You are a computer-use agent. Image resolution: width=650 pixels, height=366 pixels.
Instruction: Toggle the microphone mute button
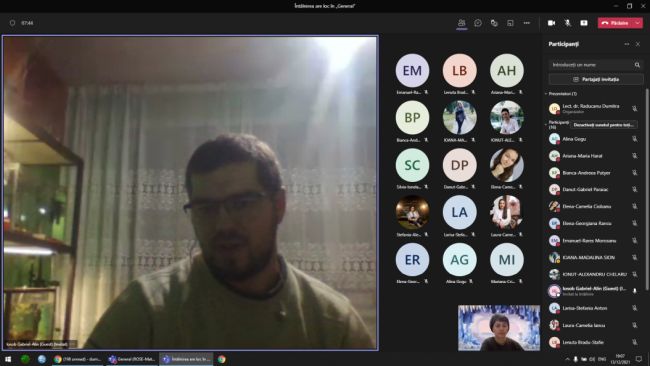[568, 23]
